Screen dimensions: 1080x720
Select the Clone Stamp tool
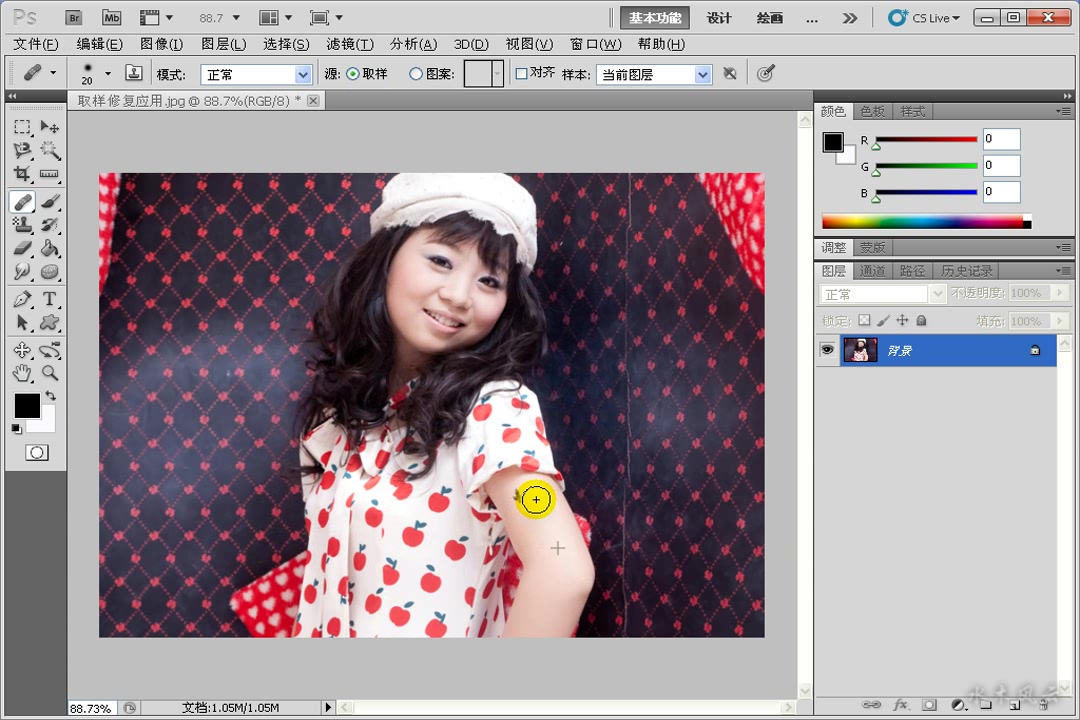[22, 225]
